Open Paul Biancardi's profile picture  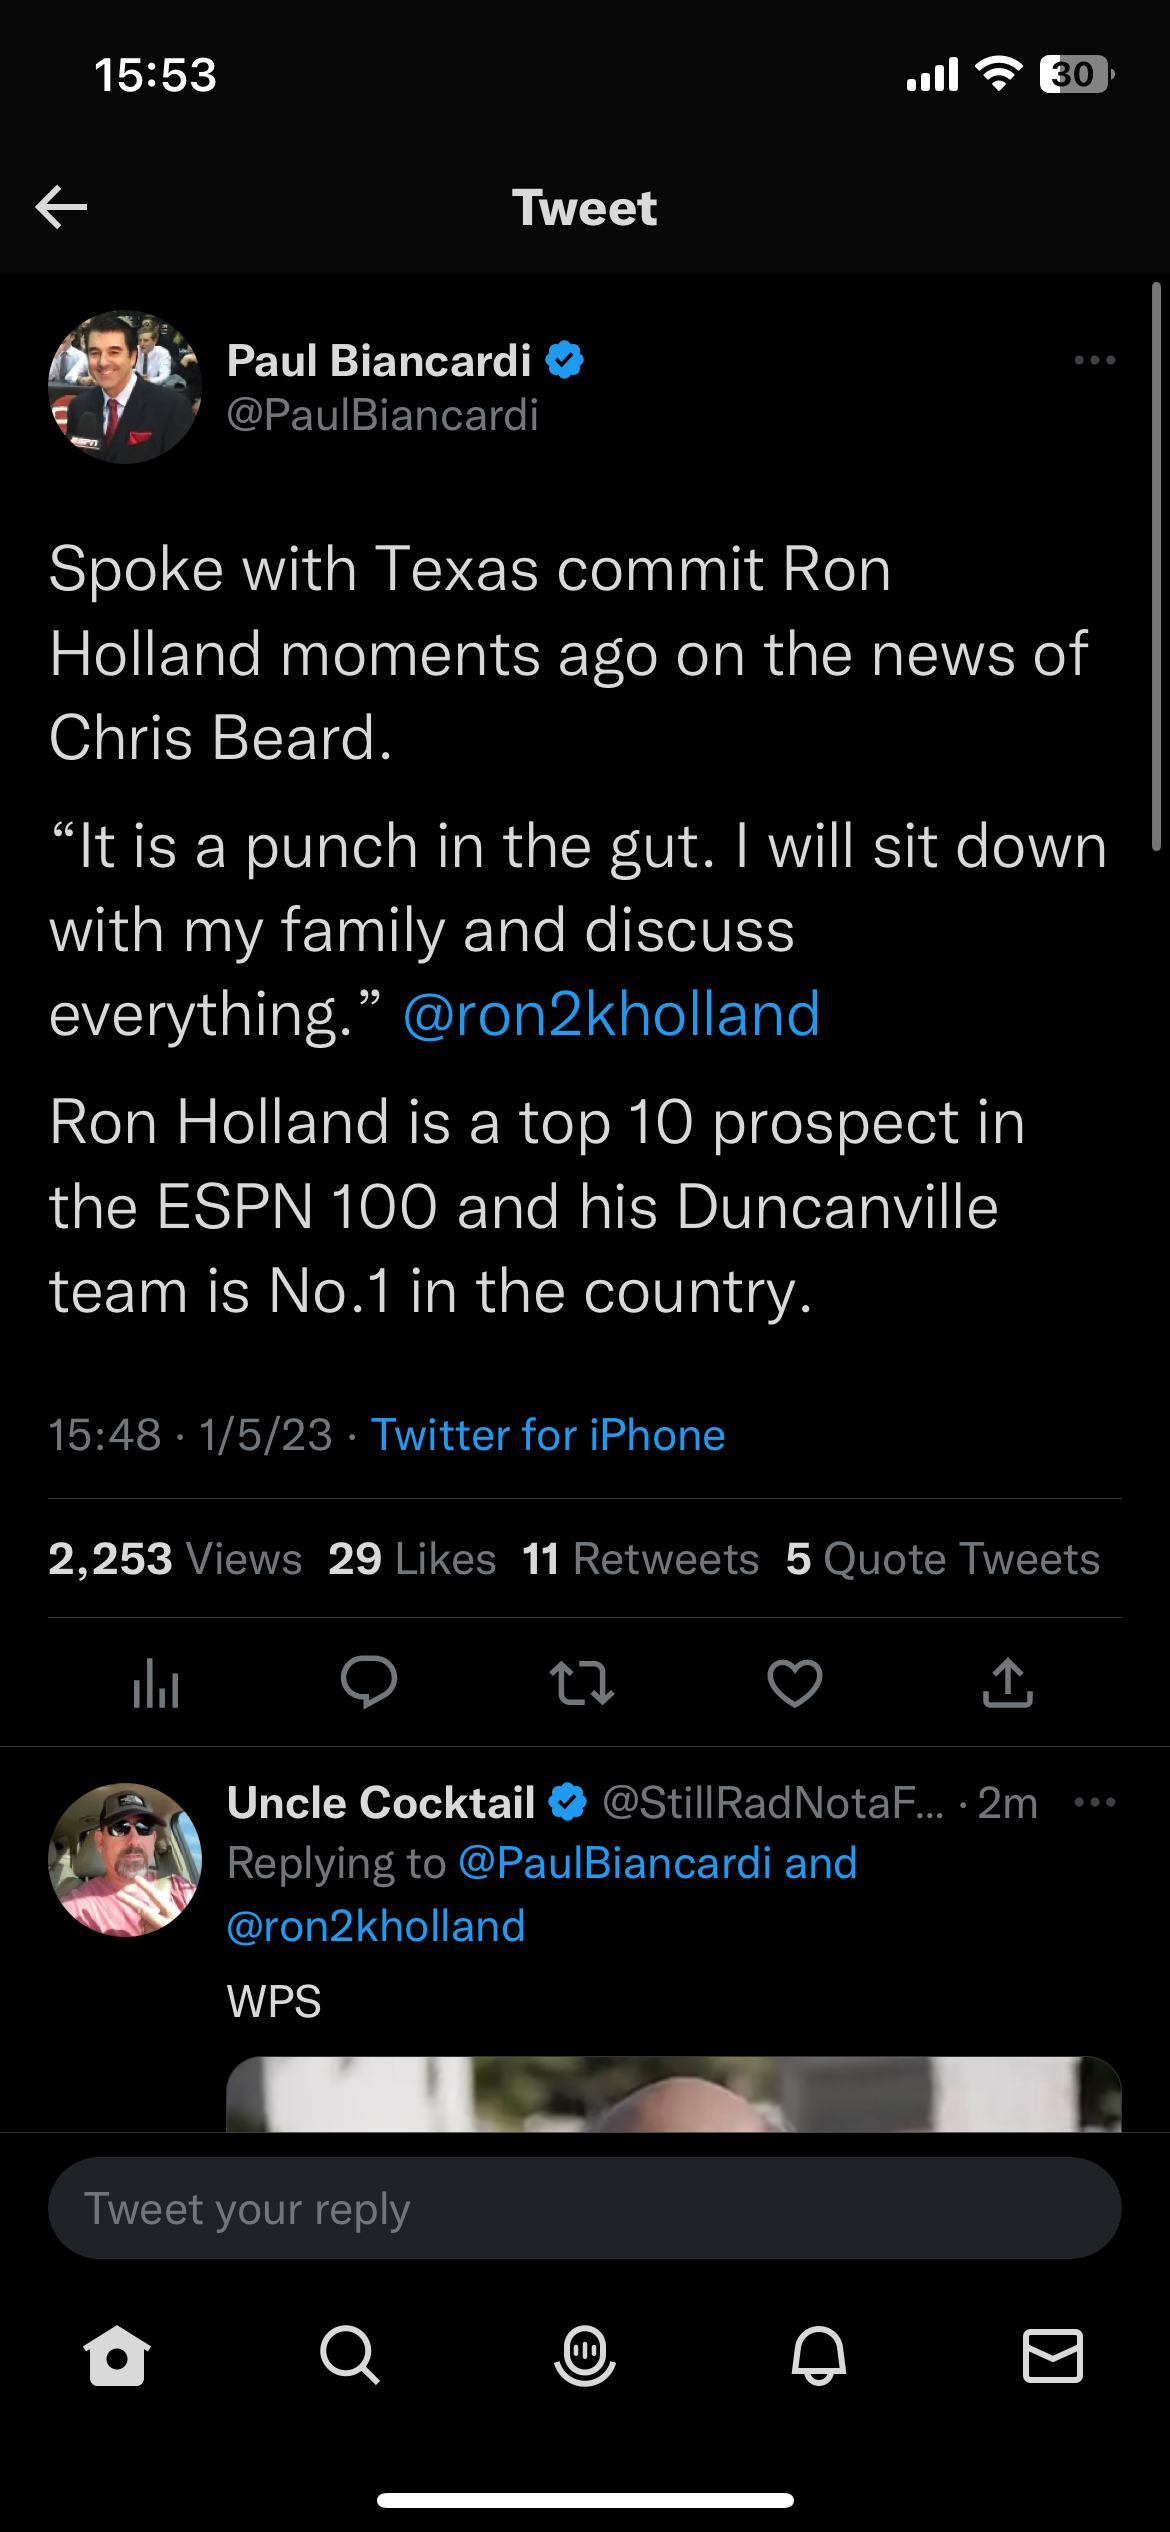pyautogui.click(x=125, y=387)
